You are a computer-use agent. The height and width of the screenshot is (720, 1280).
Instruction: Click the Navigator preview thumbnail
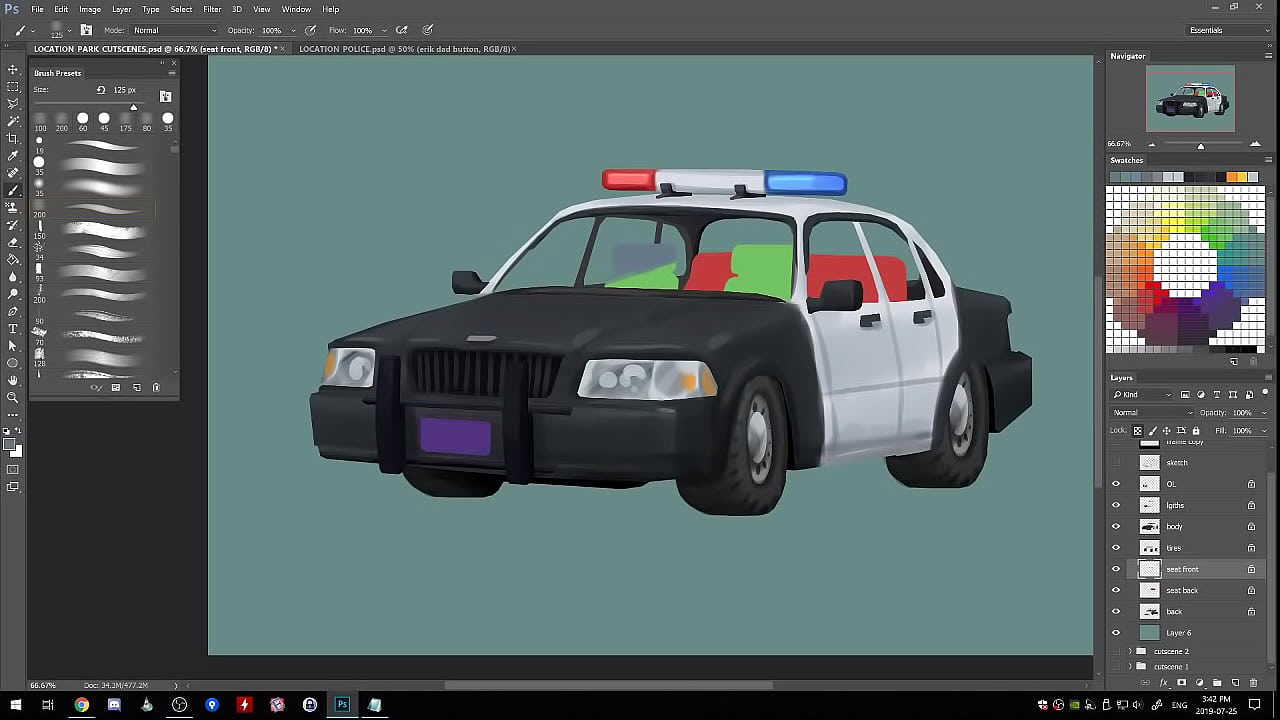(x=1190, y=99)
